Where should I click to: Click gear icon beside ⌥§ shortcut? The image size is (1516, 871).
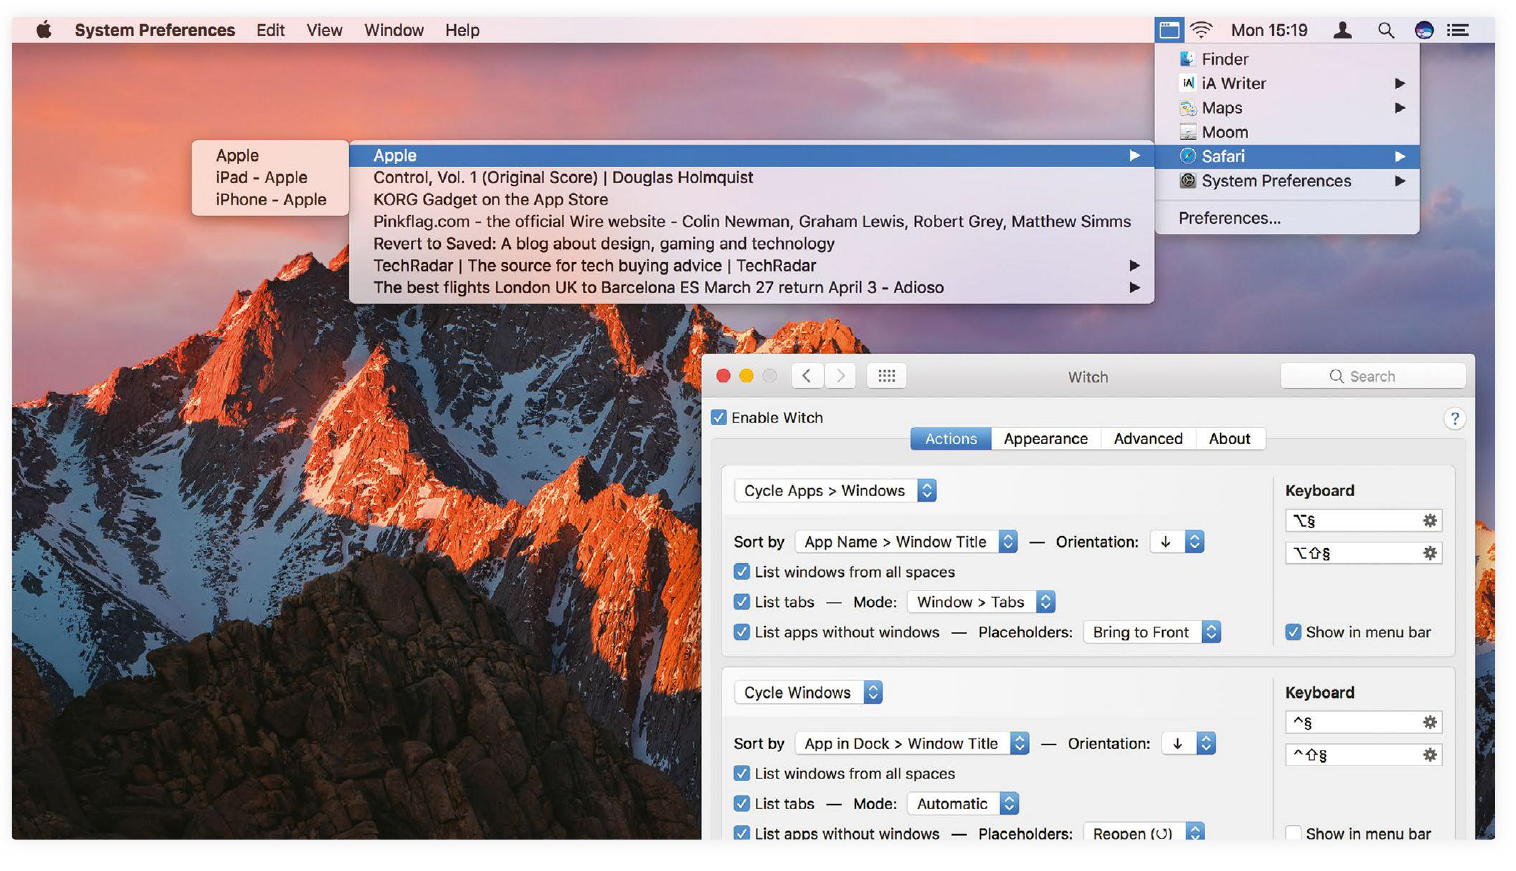pyautogui.click(x=1430, y=520)
